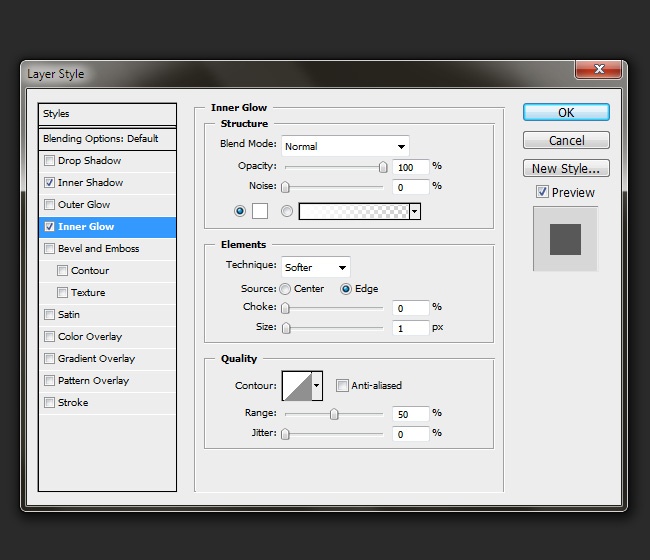Enable the Drop Shadow checkbox

click(49, 160)
